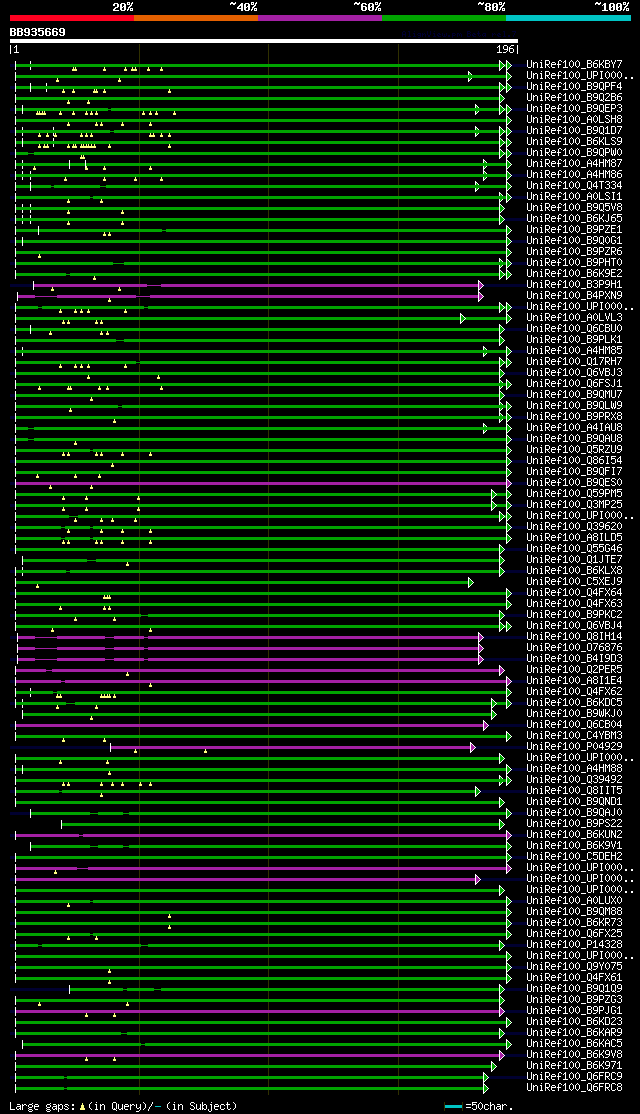Open hit UniRef100_B9Q2B6
640x1114 pixels.
575,97
